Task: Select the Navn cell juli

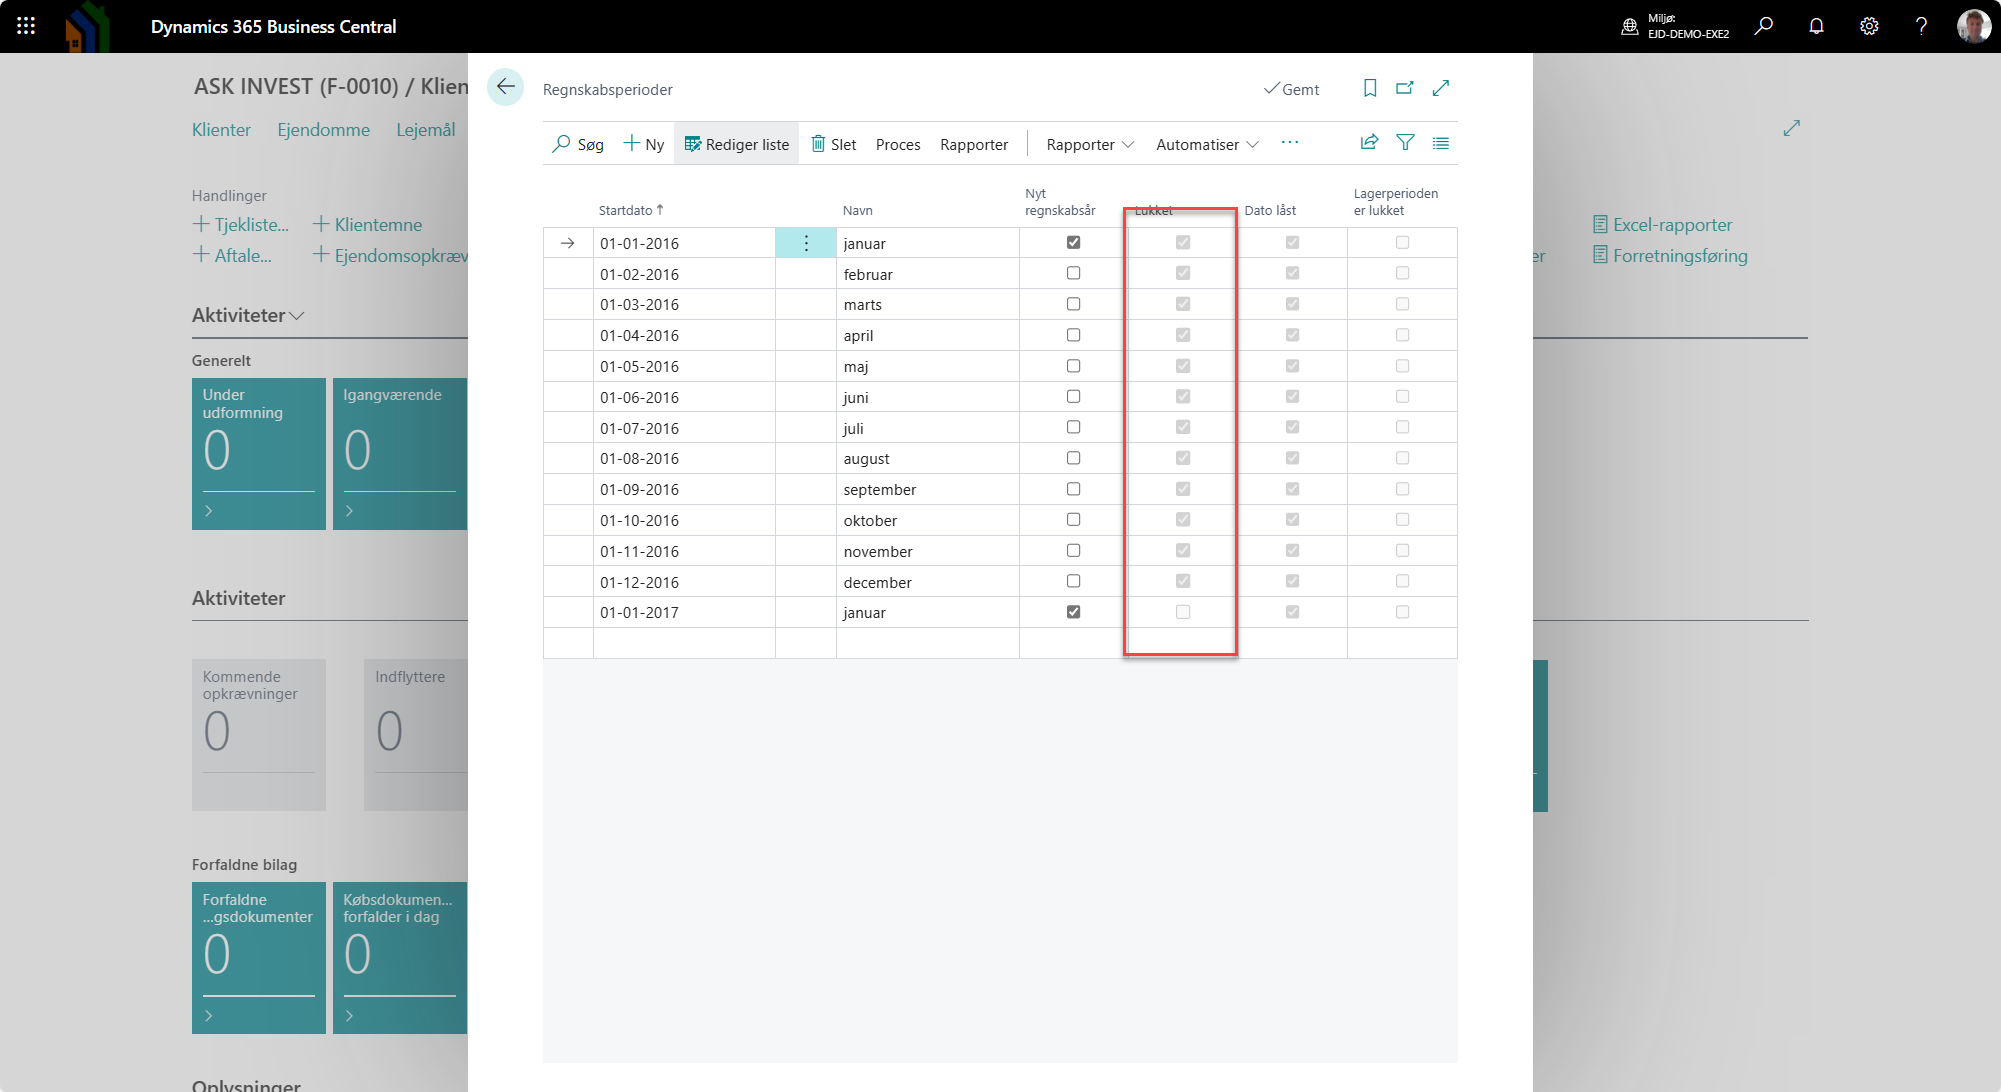Action: (x=927, y=428)
